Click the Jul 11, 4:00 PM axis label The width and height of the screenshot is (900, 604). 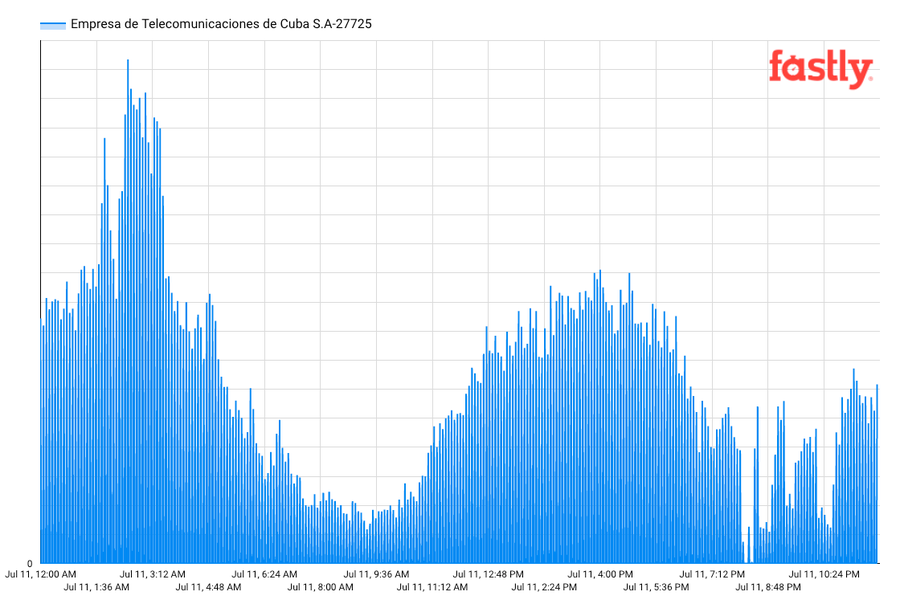(x=600, y=574)
